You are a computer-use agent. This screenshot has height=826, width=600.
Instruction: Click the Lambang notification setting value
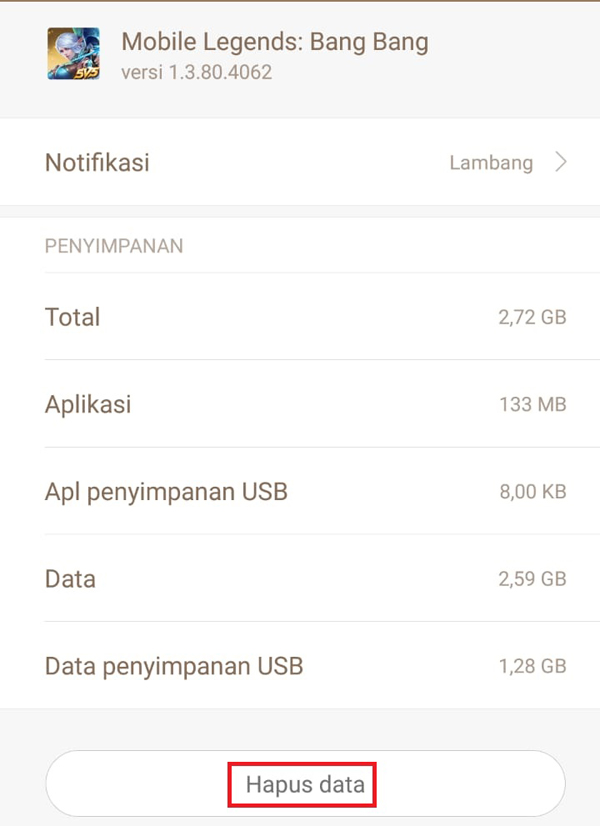(x=491, y=163)
